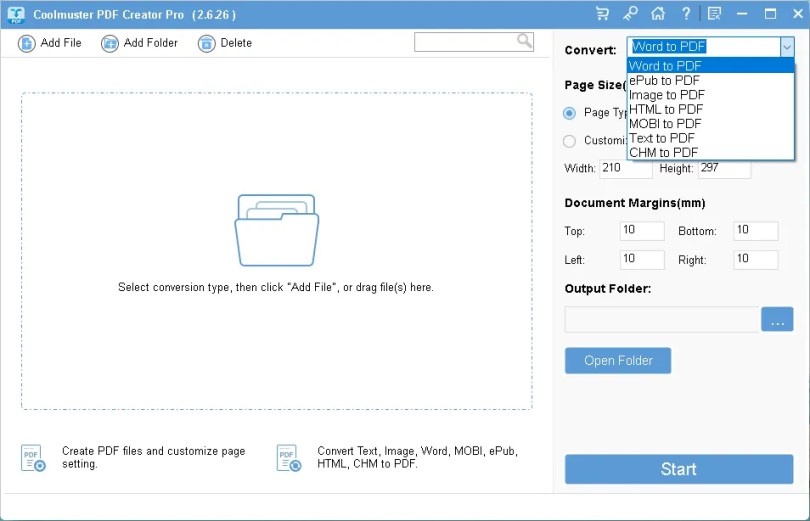Click the Document Margins(mm) heading
The height and width of the screenshot is (521, 810).
point(635,203)
